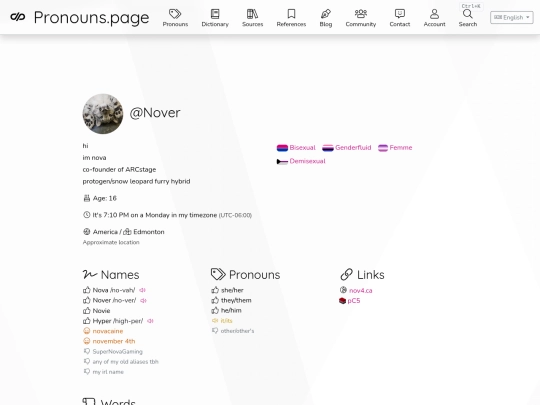
Task: Open the Pronouns nav menu
Action: tap(175, 18)
